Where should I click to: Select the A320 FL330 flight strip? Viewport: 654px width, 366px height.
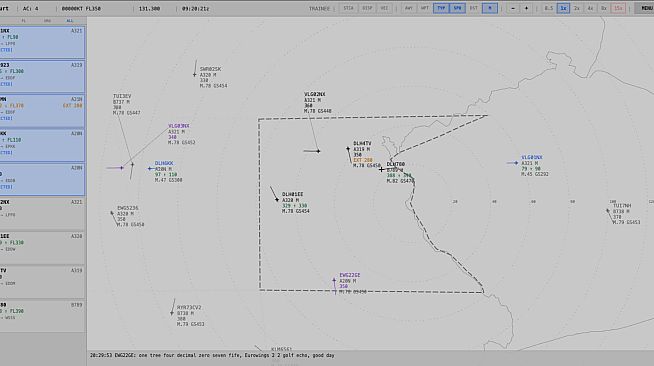42,248
